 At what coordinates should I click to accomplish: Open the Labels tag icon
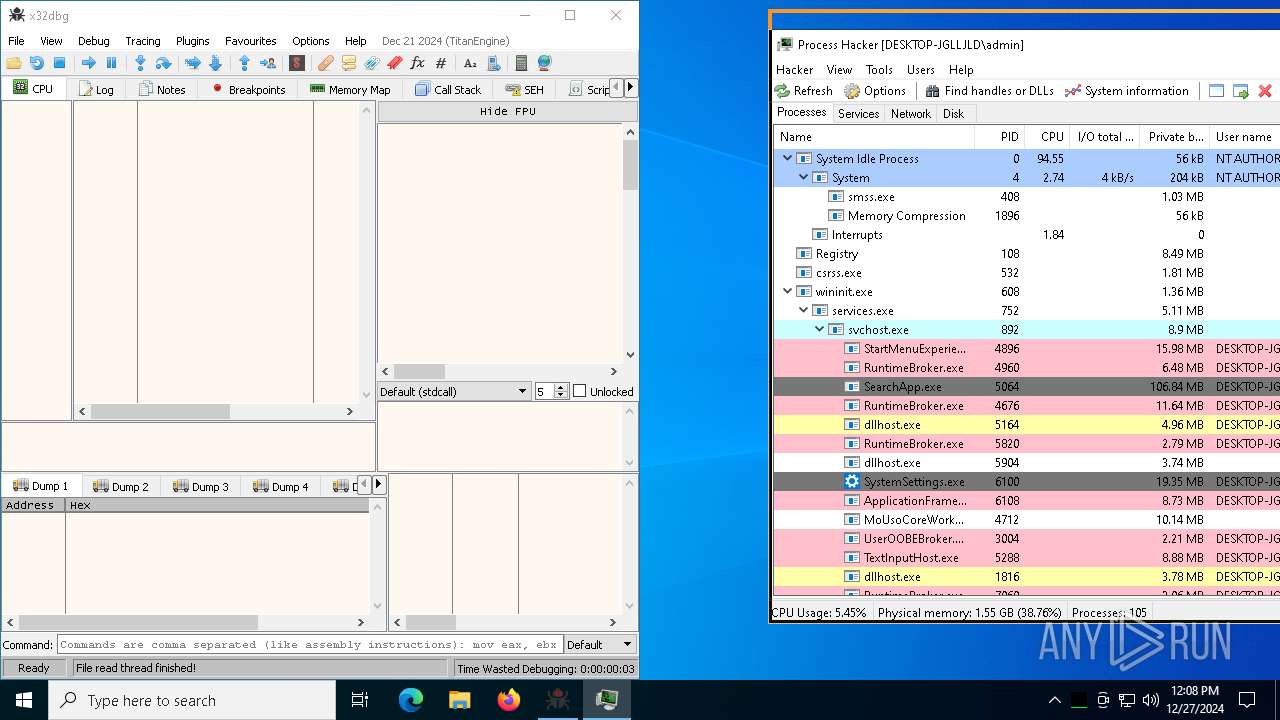[x=372, y=63]
